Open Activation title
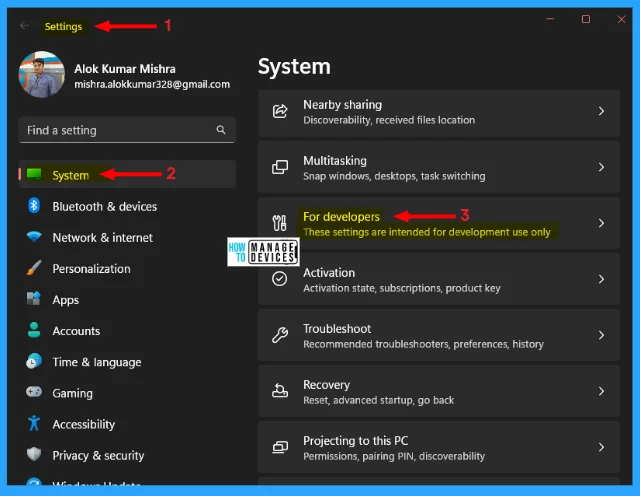Viewport: 640px width, 496px height. (x=329, y=273)
